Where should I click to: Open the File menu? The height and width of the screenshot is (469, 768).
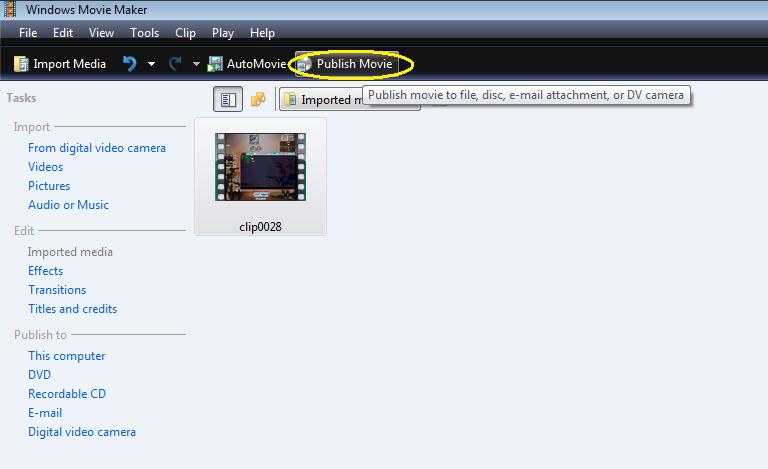pos(28,33)
